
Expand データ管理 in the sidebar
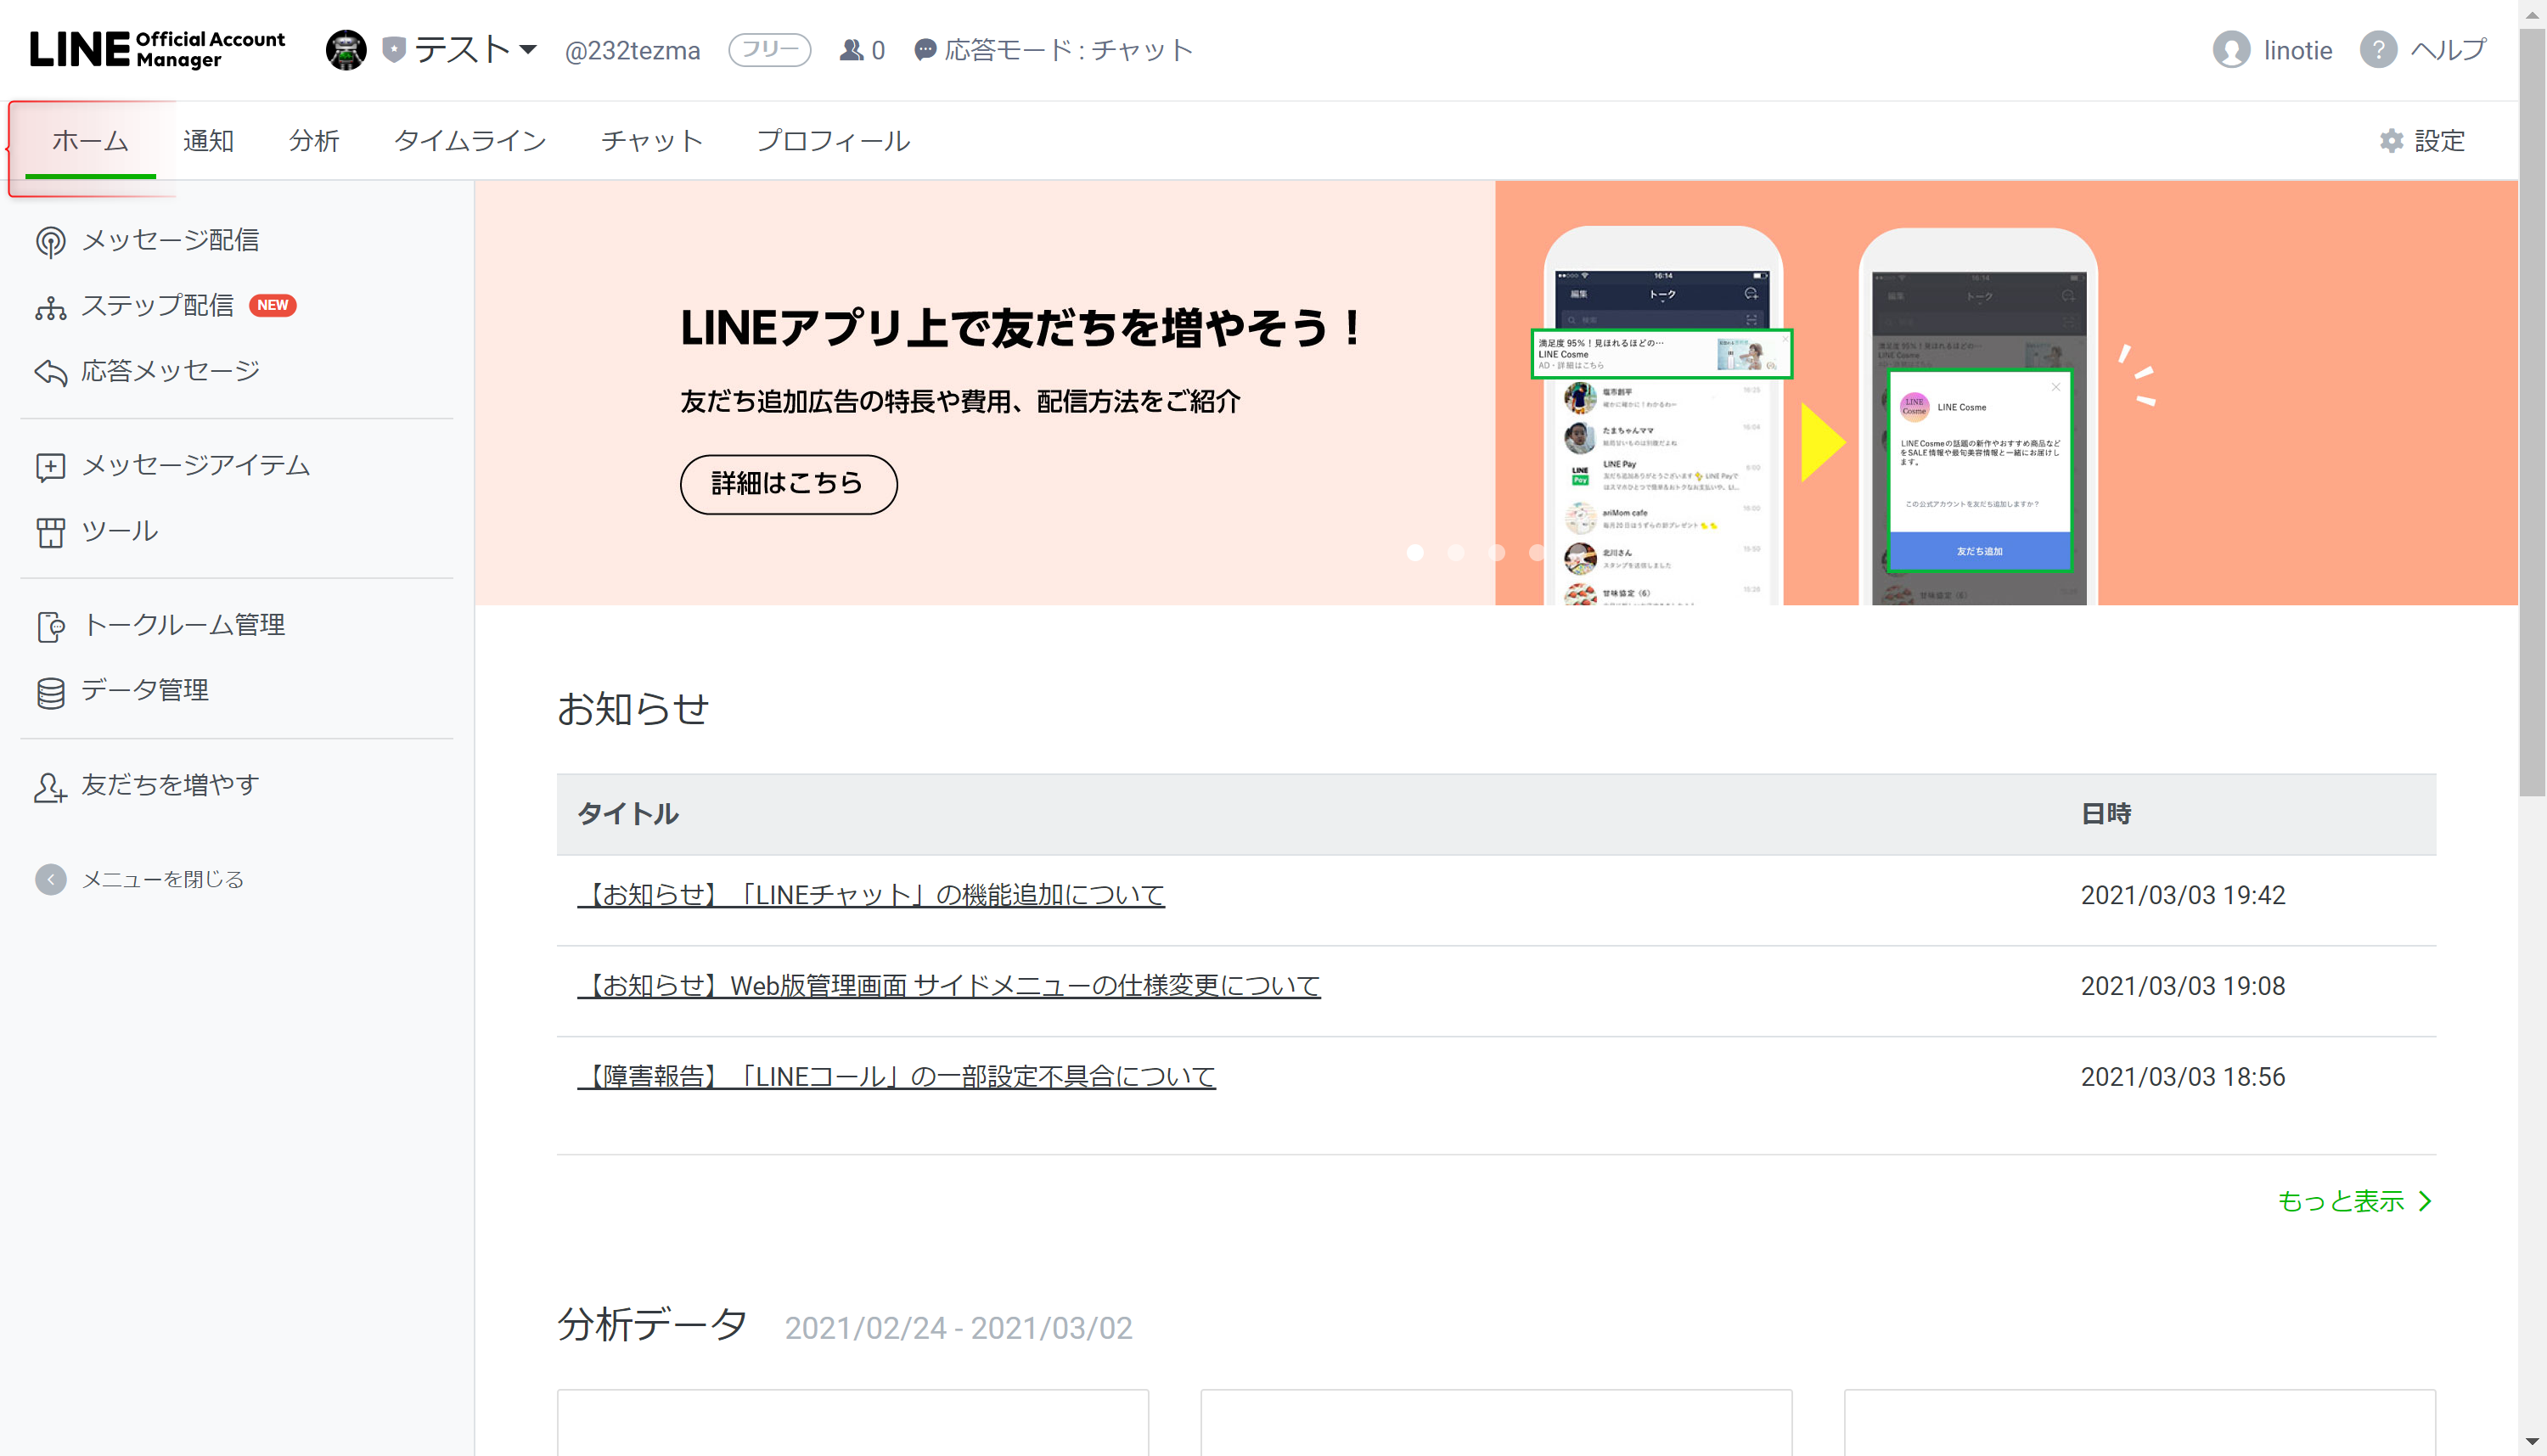pyautogui.click(x=145, y=690)
